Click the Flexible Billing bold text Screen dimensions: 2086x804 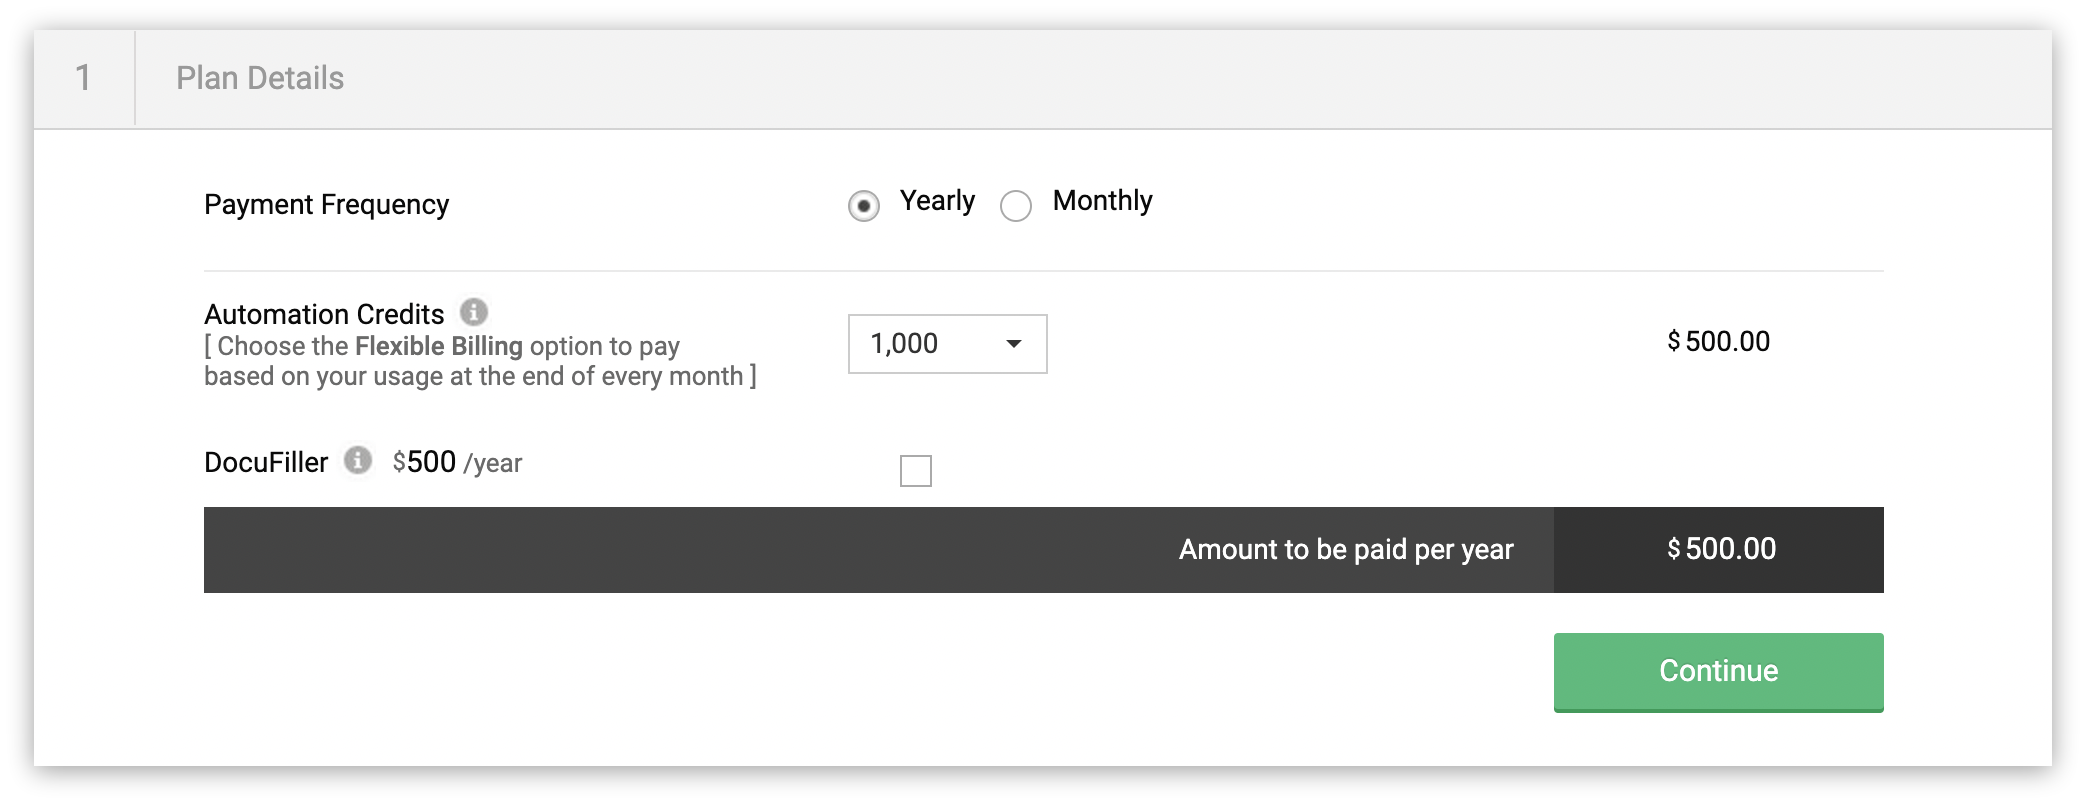click(x=439, y=346)
